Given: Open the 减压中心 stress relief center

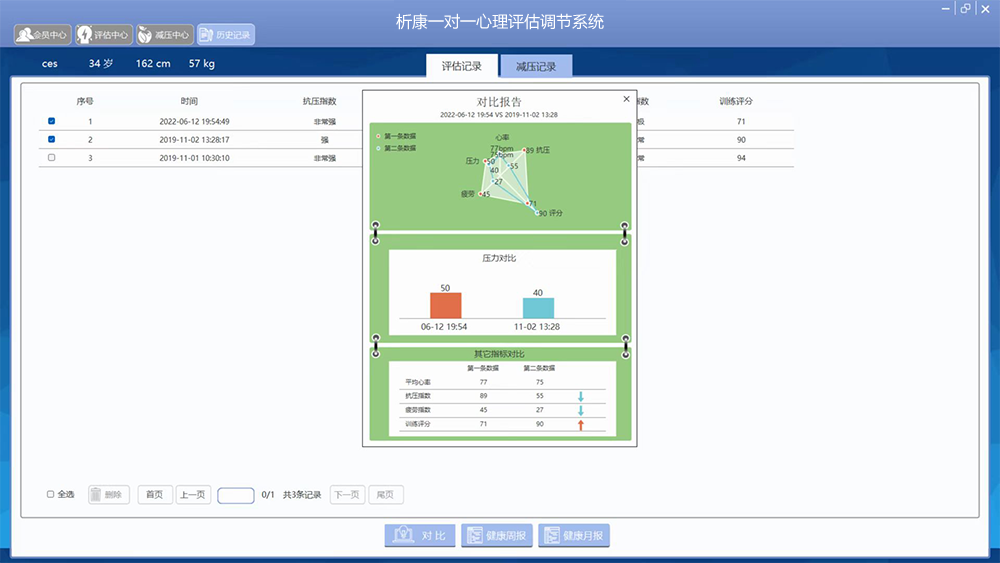Looking at the screenshot, I should [164, 35].
